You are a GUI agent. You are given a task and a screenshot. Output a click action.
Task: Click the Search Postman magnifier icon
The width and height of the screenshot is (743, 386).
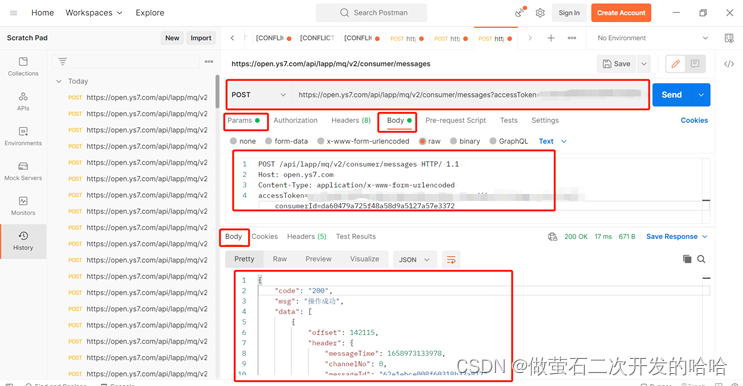(344, 13)
